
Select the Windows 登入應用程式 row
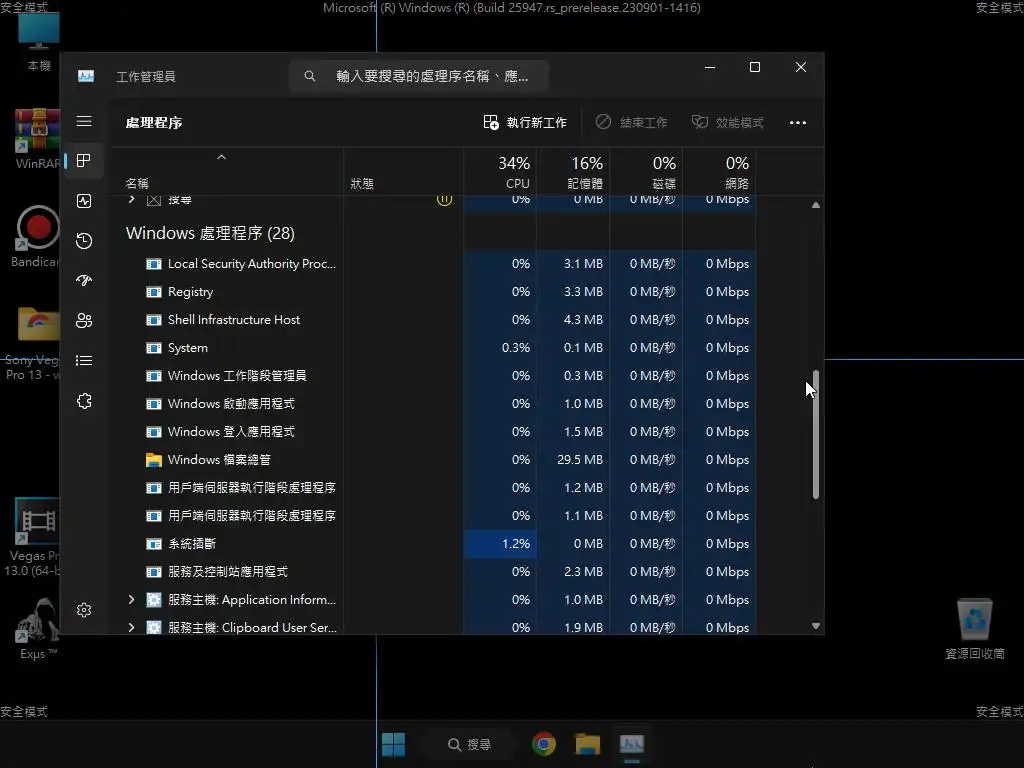point(434,432)
